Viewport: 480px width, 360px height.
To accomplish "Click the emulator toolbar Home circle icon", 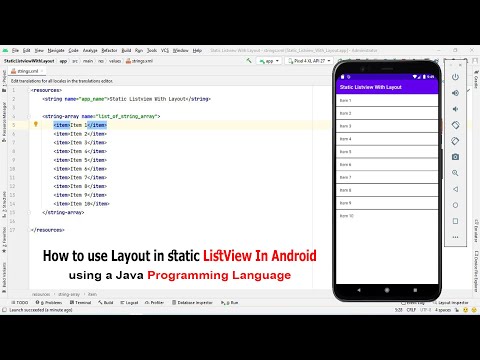I will click(x=455, y=205).
